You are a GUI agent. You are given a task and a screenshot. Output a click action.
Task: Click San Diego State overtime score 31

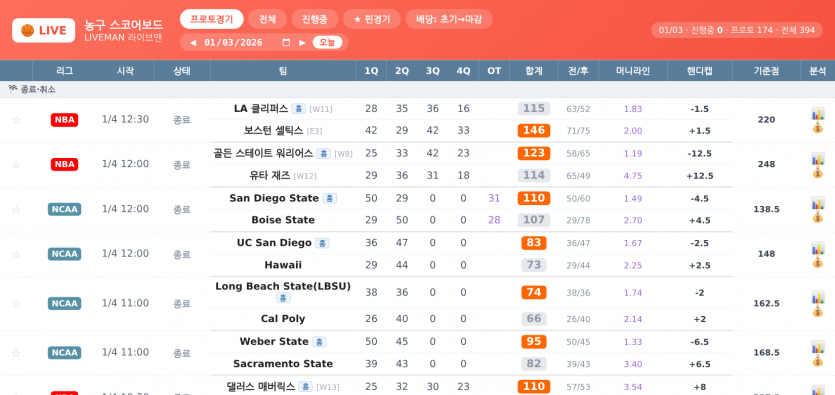(x=494, y=199)
